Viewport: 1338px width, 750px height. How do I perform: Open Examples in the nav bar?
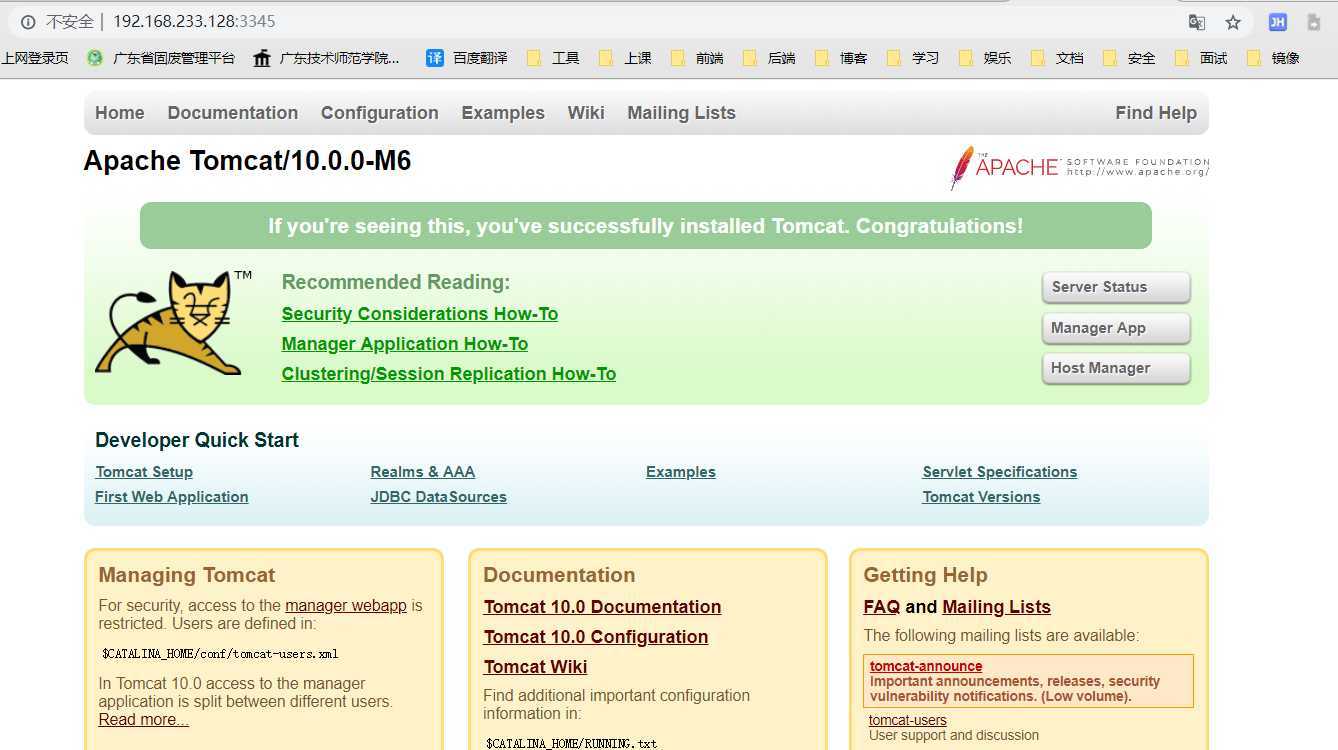503,113
